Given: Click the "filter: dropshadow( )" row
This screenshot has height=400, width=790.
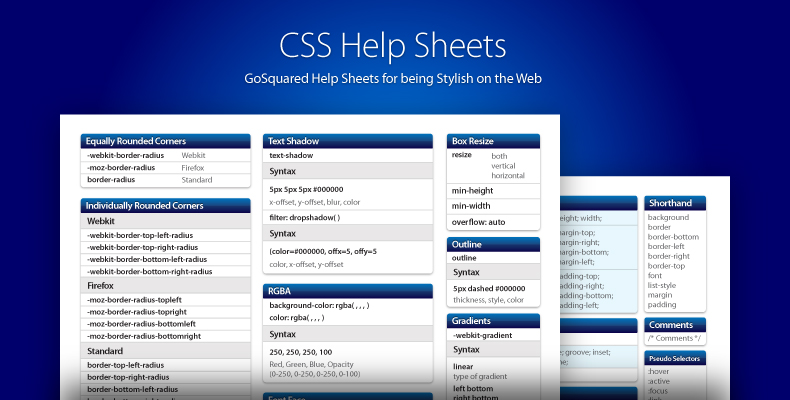Looking at the screenshot, I should 348,218.
